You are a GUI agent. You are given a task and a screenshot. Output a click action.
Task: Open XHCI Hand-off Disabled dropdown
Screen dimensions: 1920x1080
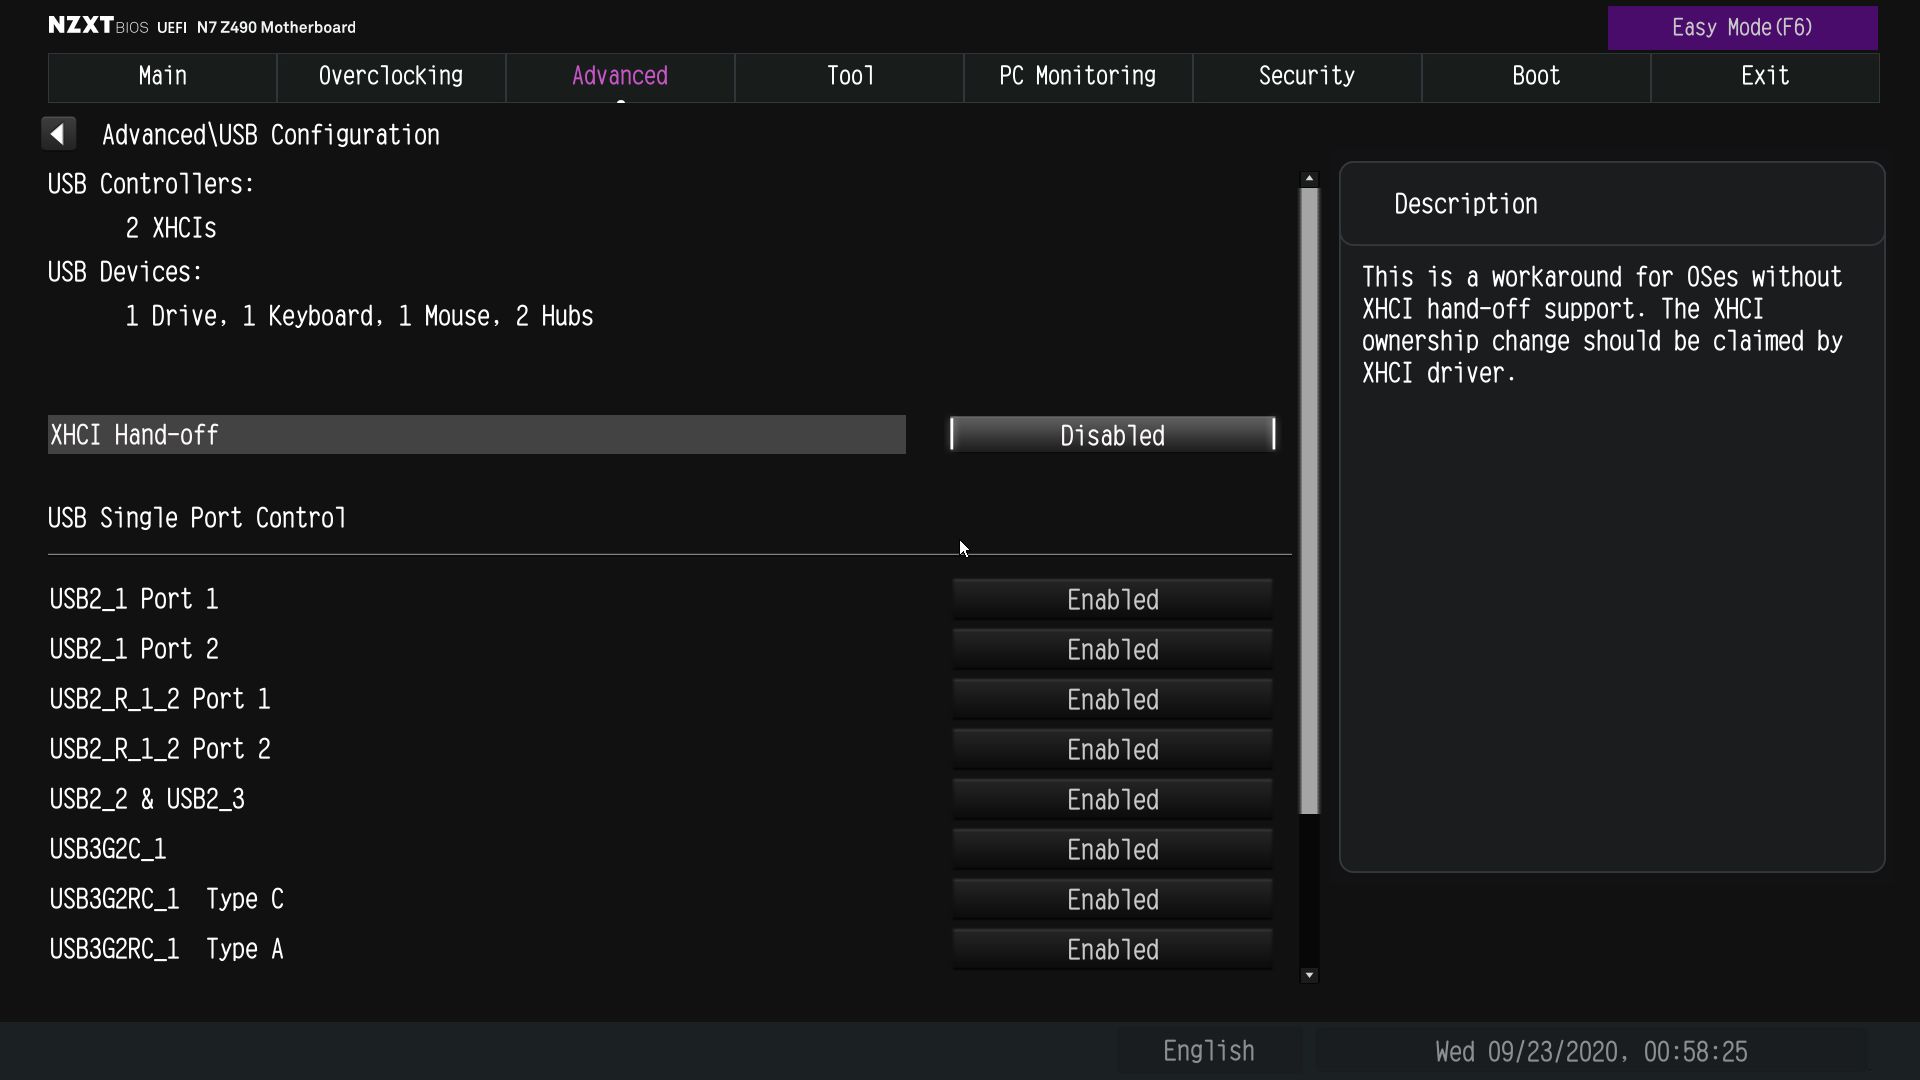(x=1112, y=435)
